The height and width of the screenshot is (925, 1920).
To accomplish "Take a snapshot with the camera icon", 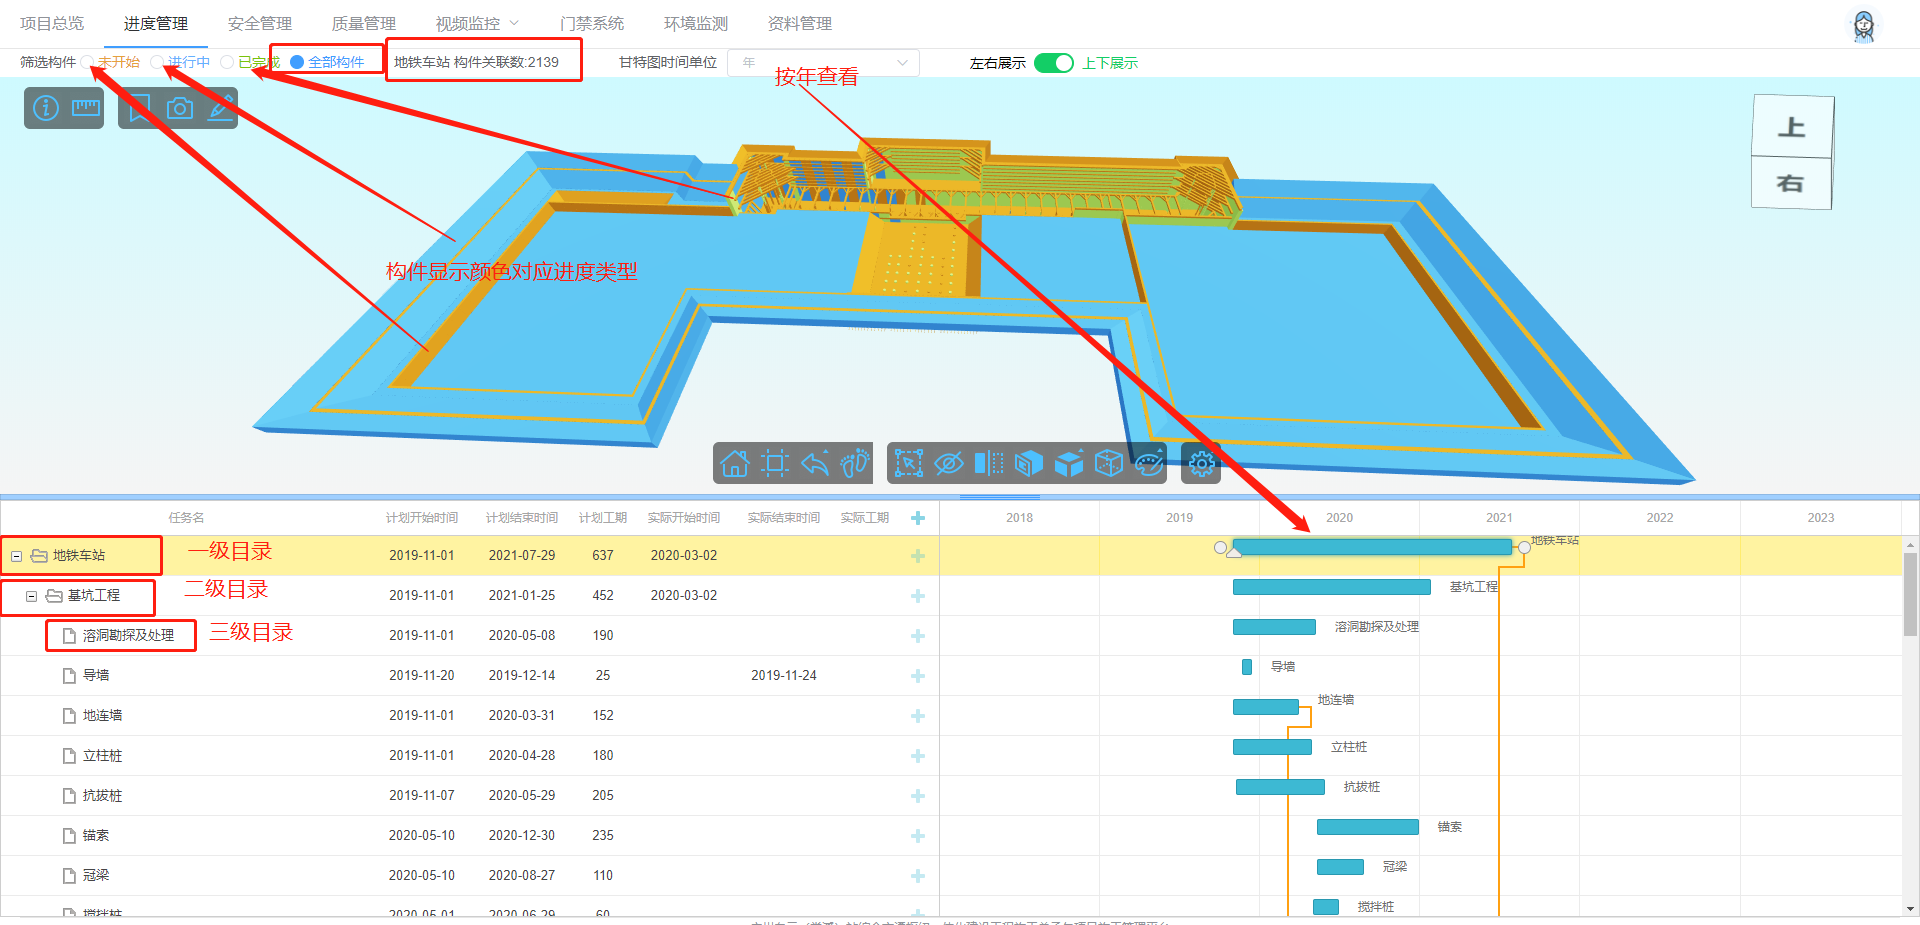I will click(180, 108).
